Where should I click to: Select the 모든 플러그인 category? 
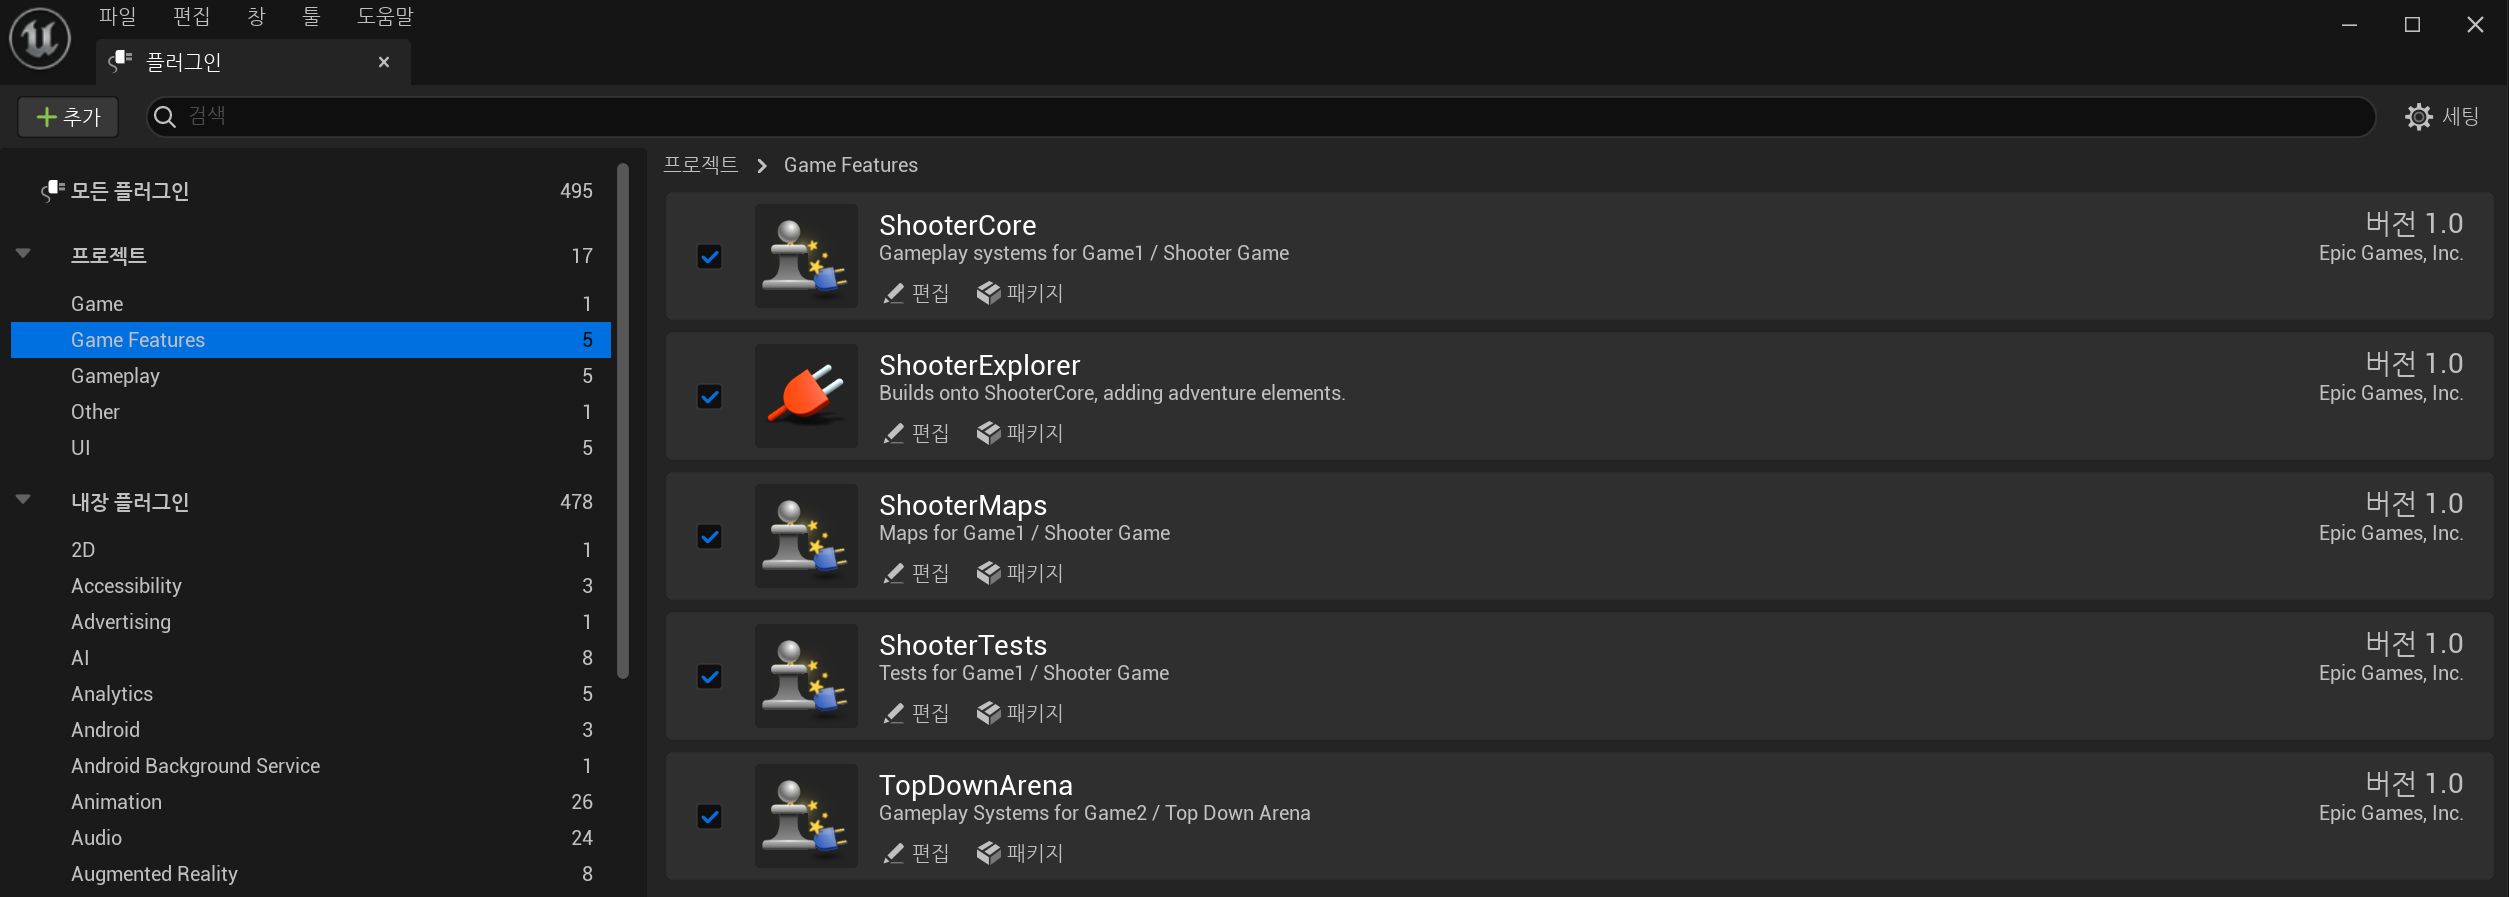tap(311, 191)
